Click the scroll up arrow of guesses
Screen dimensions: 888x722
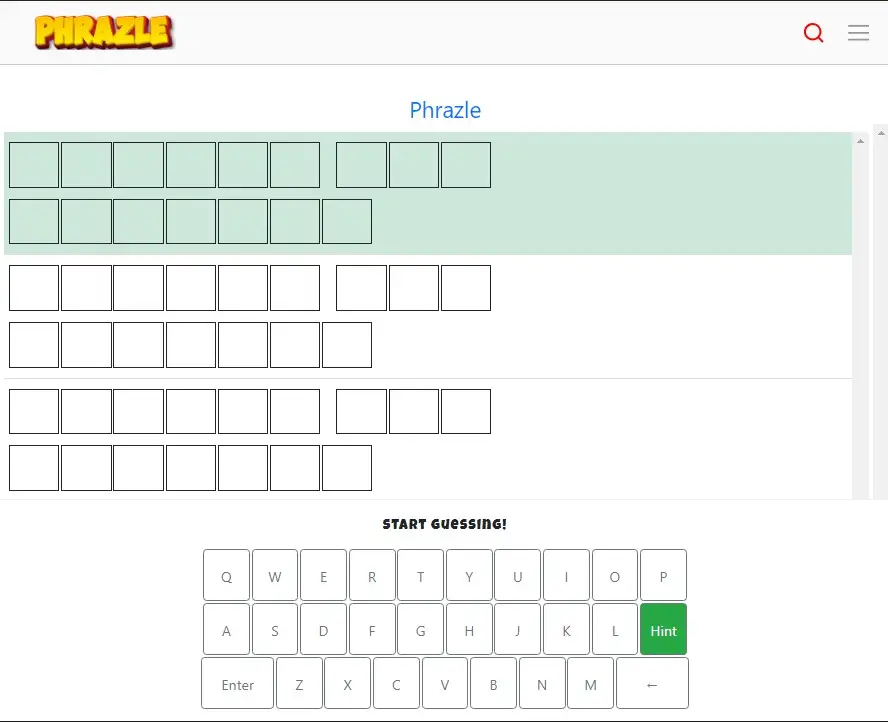[860, 142]
